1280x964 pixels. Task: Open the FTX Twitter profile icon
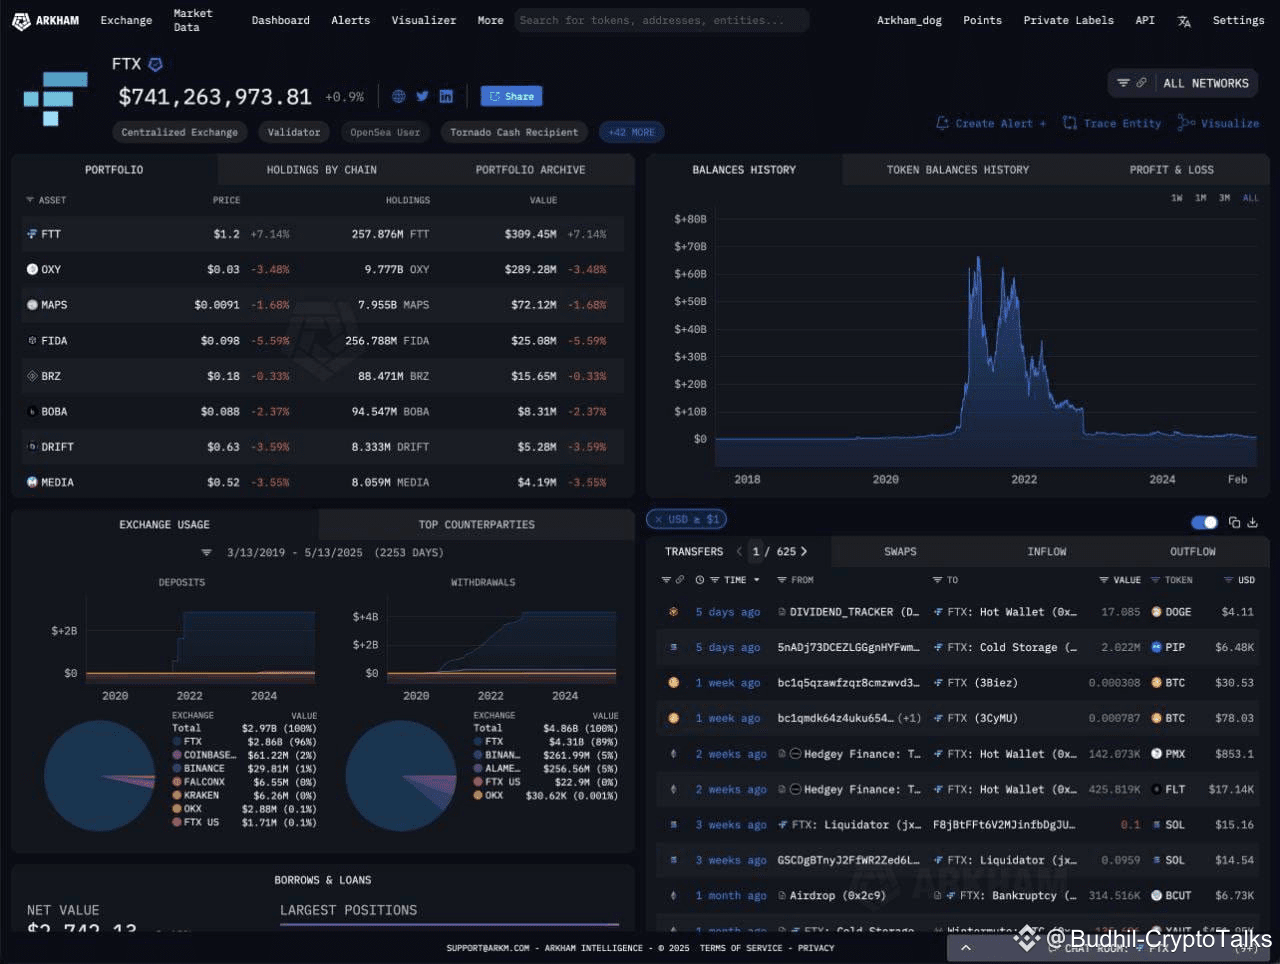click(x=422, y=97)
